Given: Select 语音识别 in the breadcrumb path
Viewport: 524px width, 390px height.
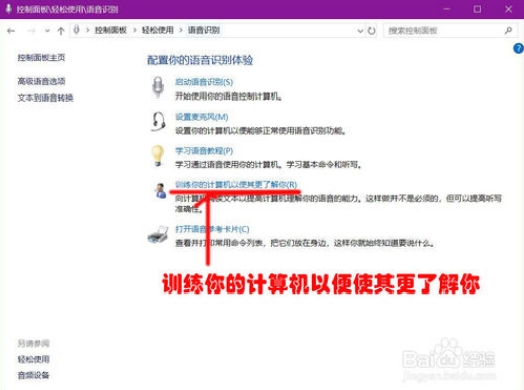Looking at the screenshot, I should click(204, 30).
